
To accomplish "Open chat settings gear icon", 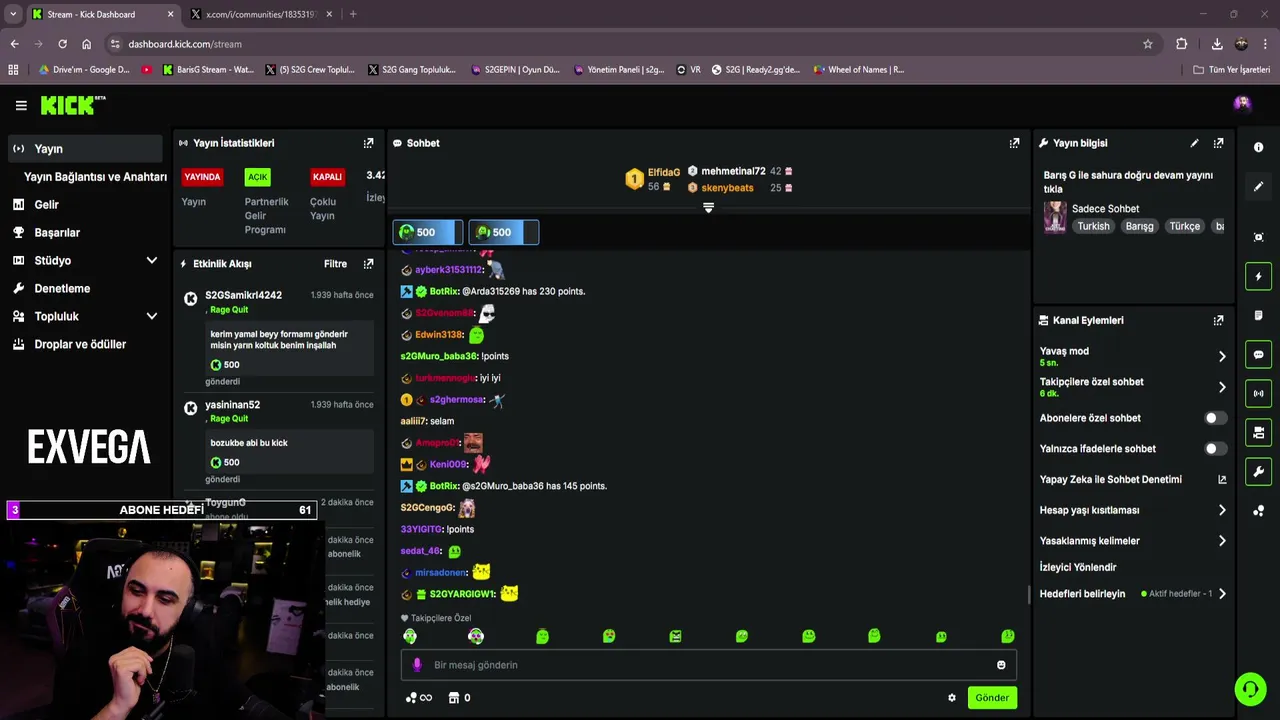I will click(952, 698).
